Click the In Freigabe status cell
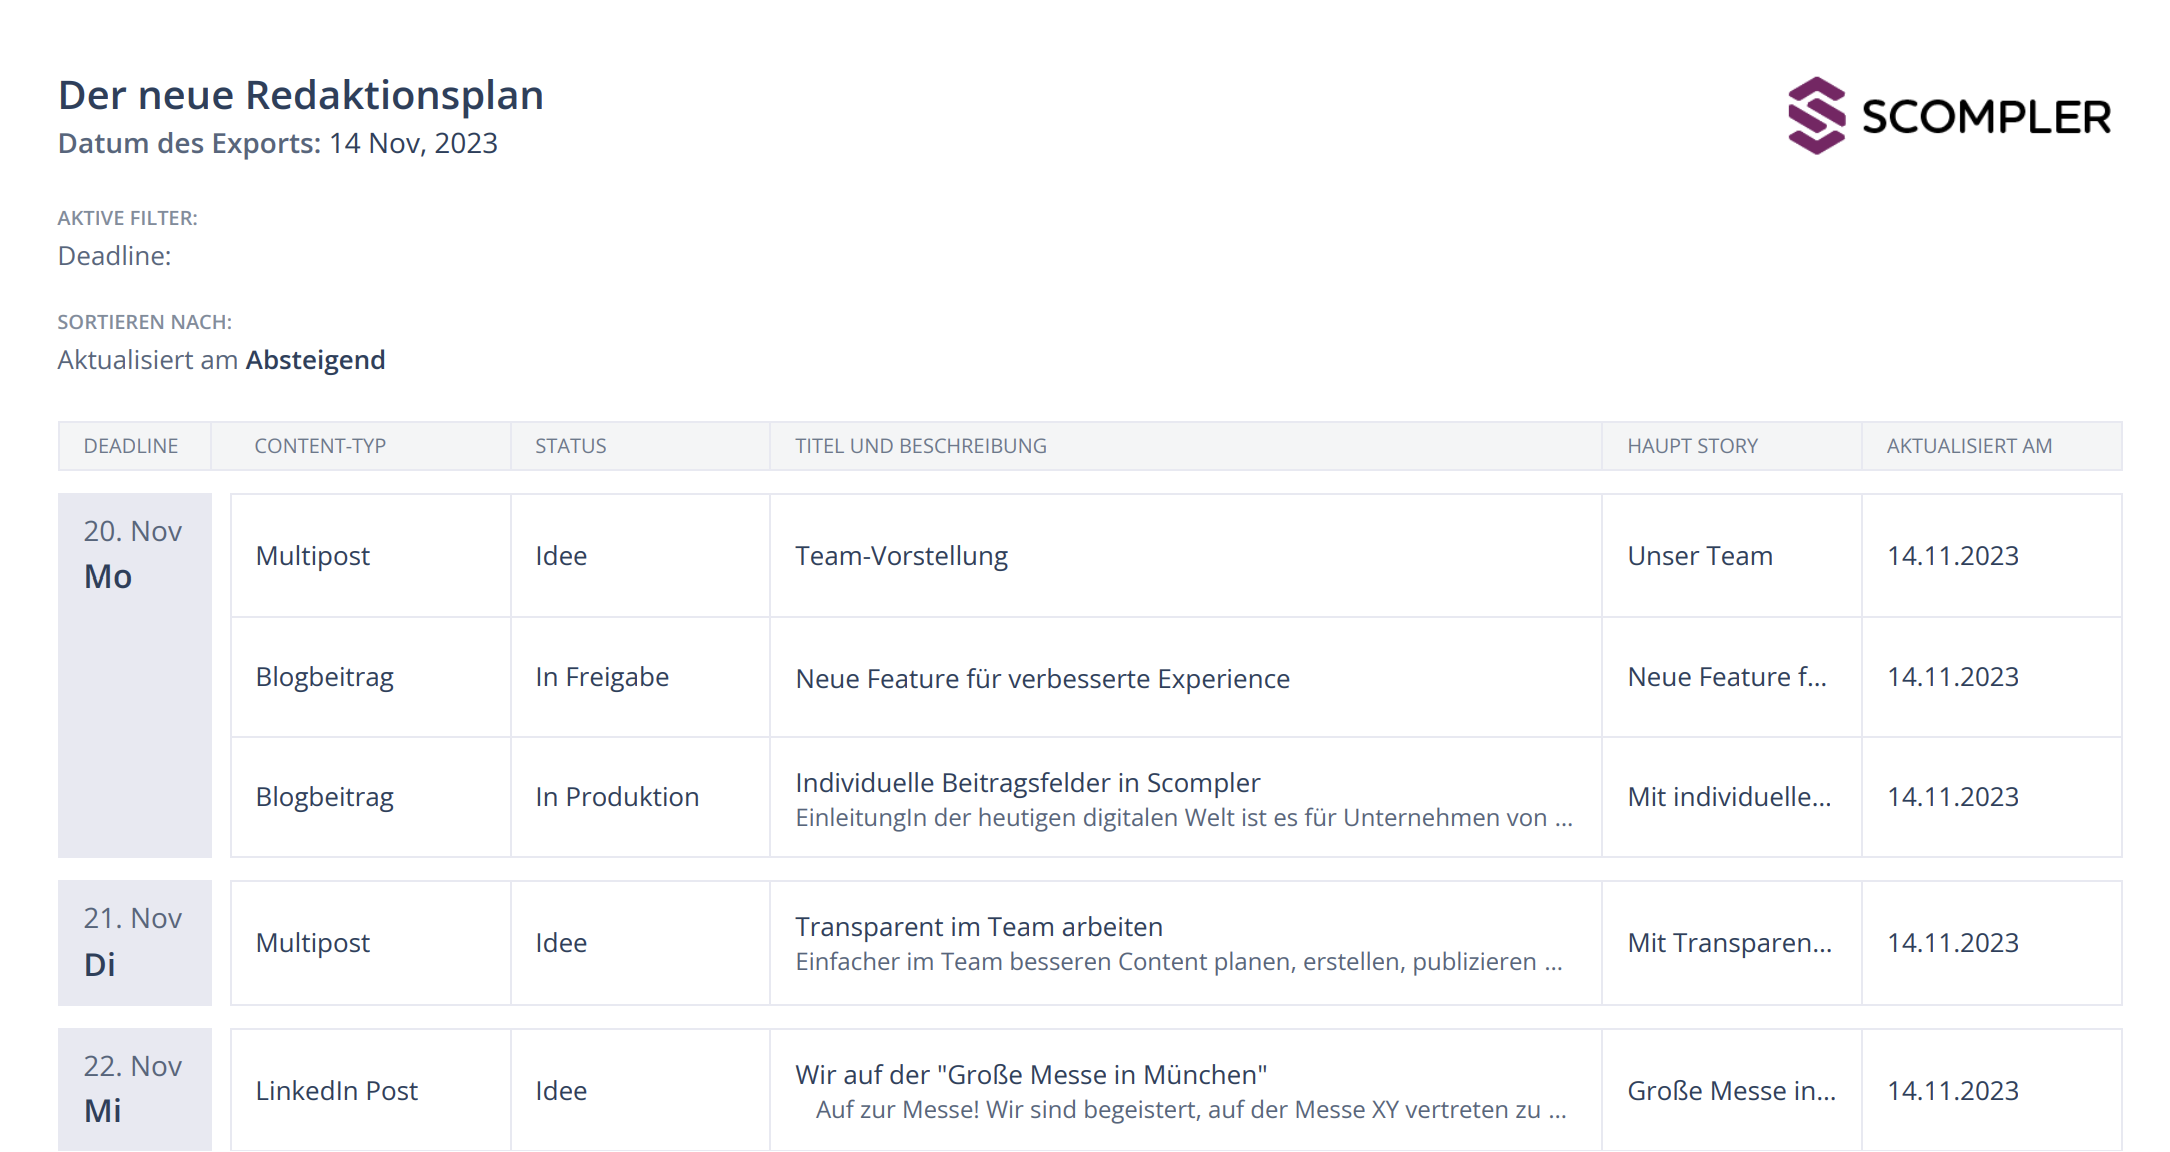2170x1152 pixels. [x=602, y=677]
